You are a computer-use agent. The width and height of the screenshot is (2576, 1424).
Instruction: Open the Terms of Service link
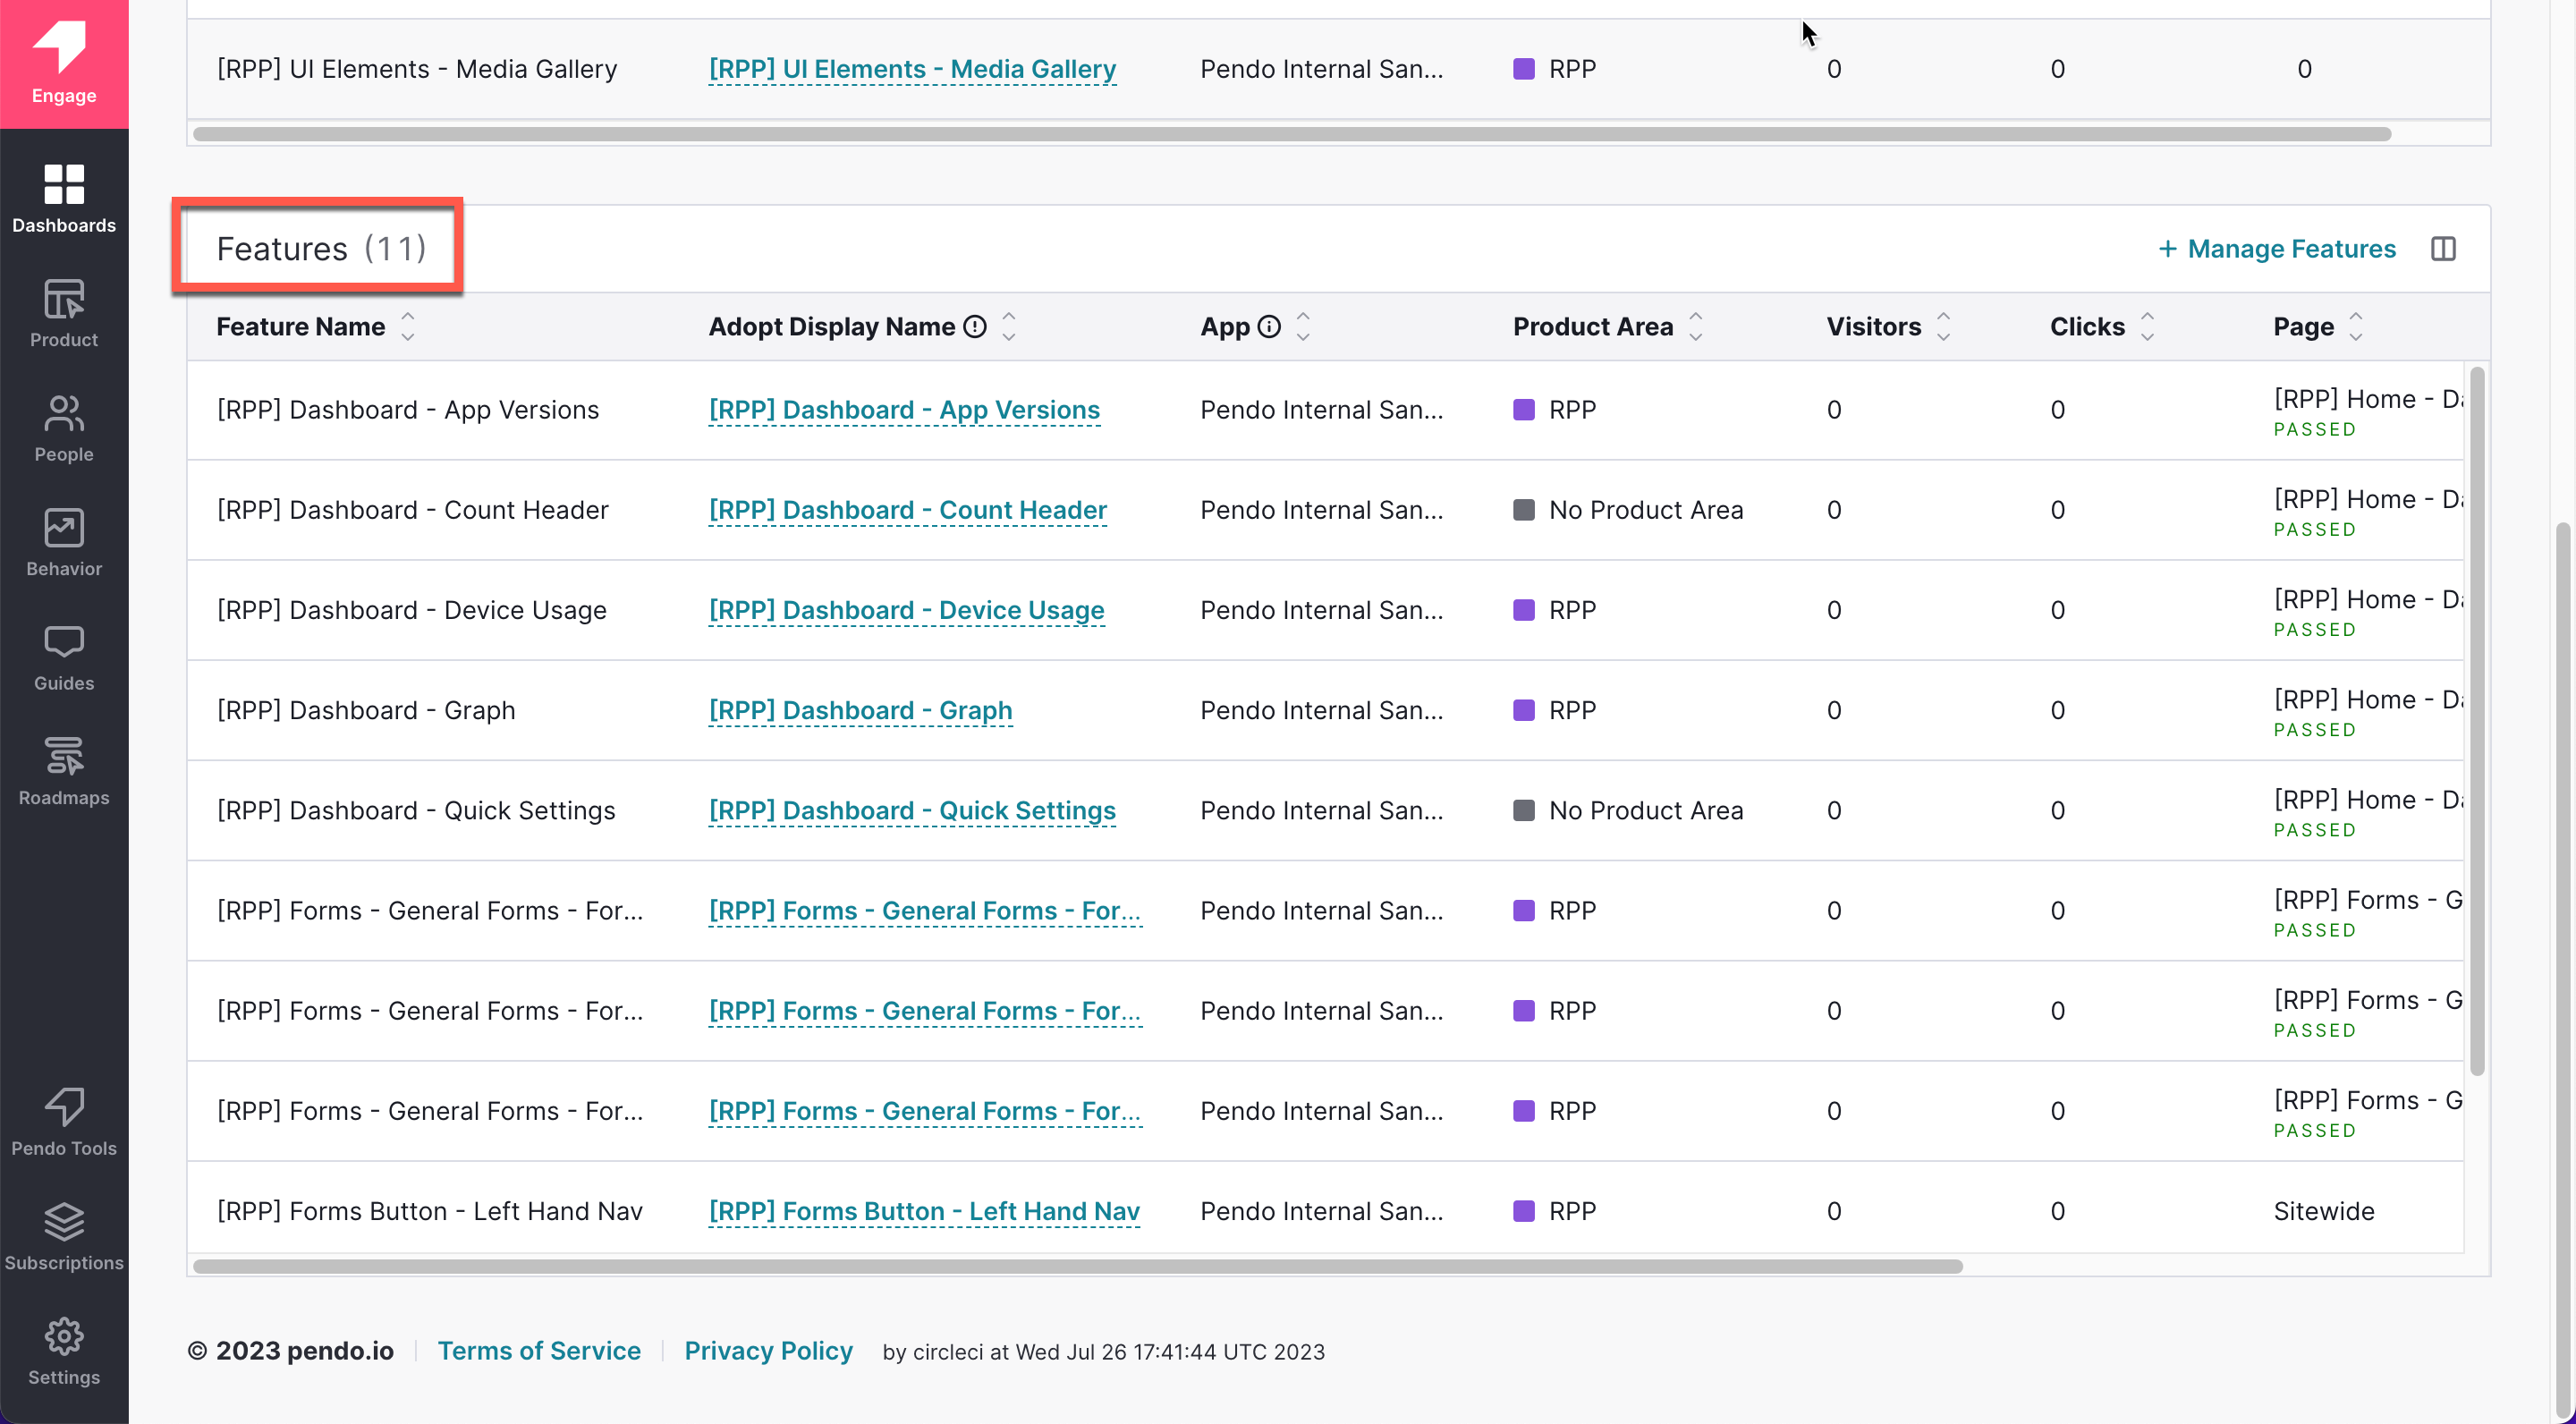[539, 1351]
